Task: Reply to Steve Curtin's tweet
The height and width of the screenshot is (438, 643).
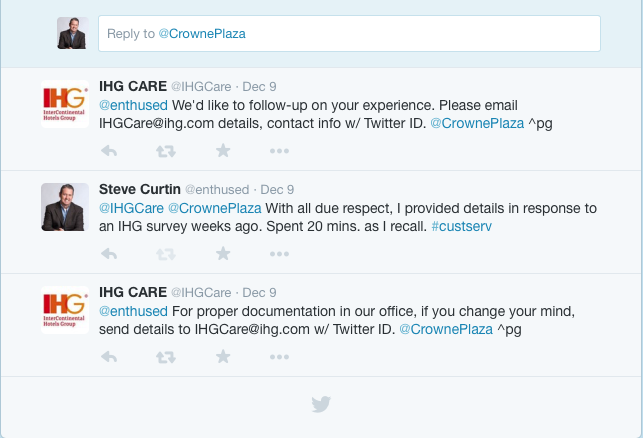Action: pyautogui.click(x=110, y=253)
